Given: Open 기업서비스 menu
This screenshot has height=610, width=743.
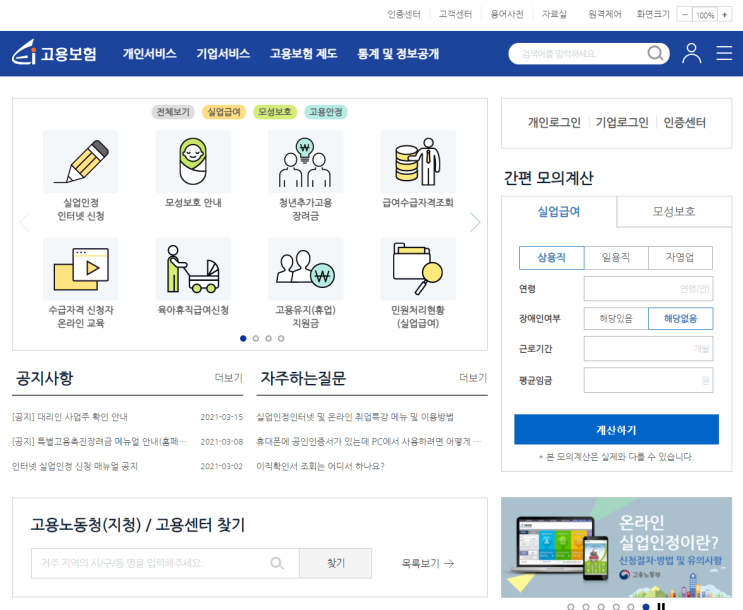Looking at the screenshot, I should tap(223, 54).
